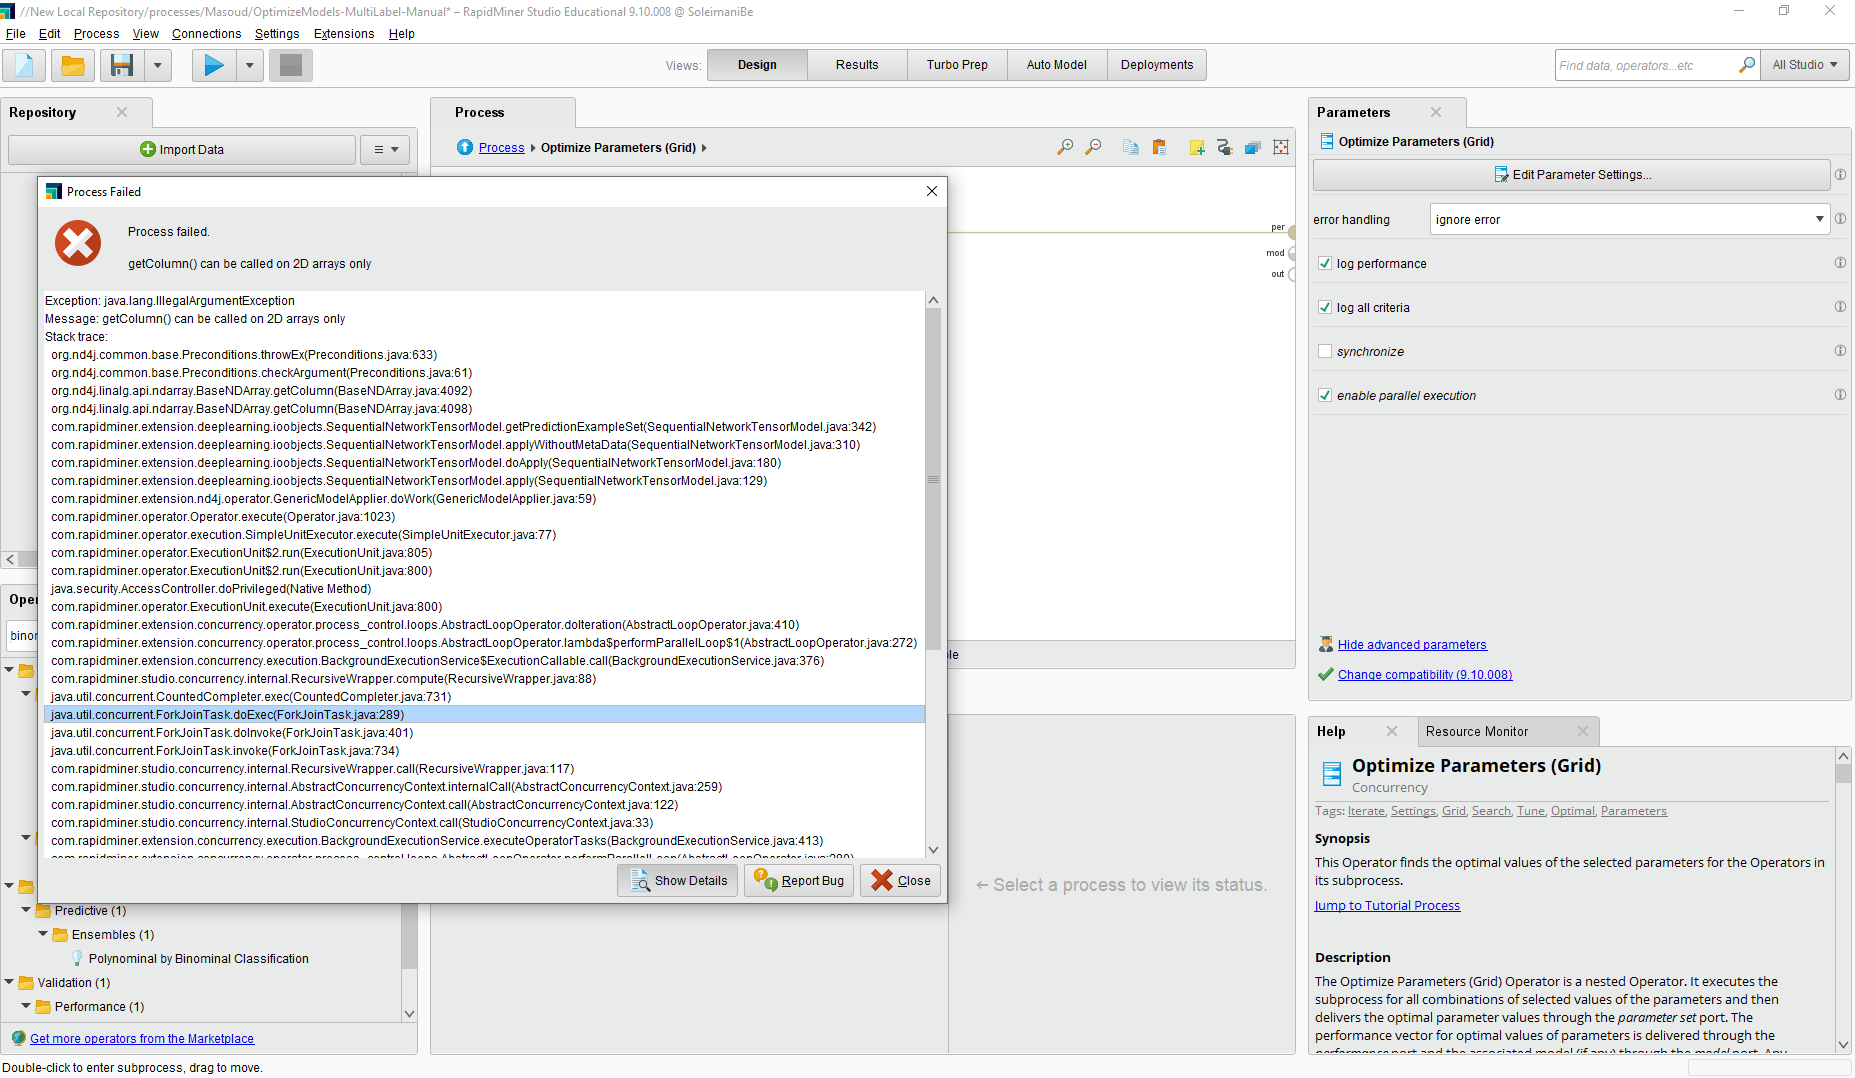
Task: Zoom out on the process canvas
Action: click(1093, 147)
